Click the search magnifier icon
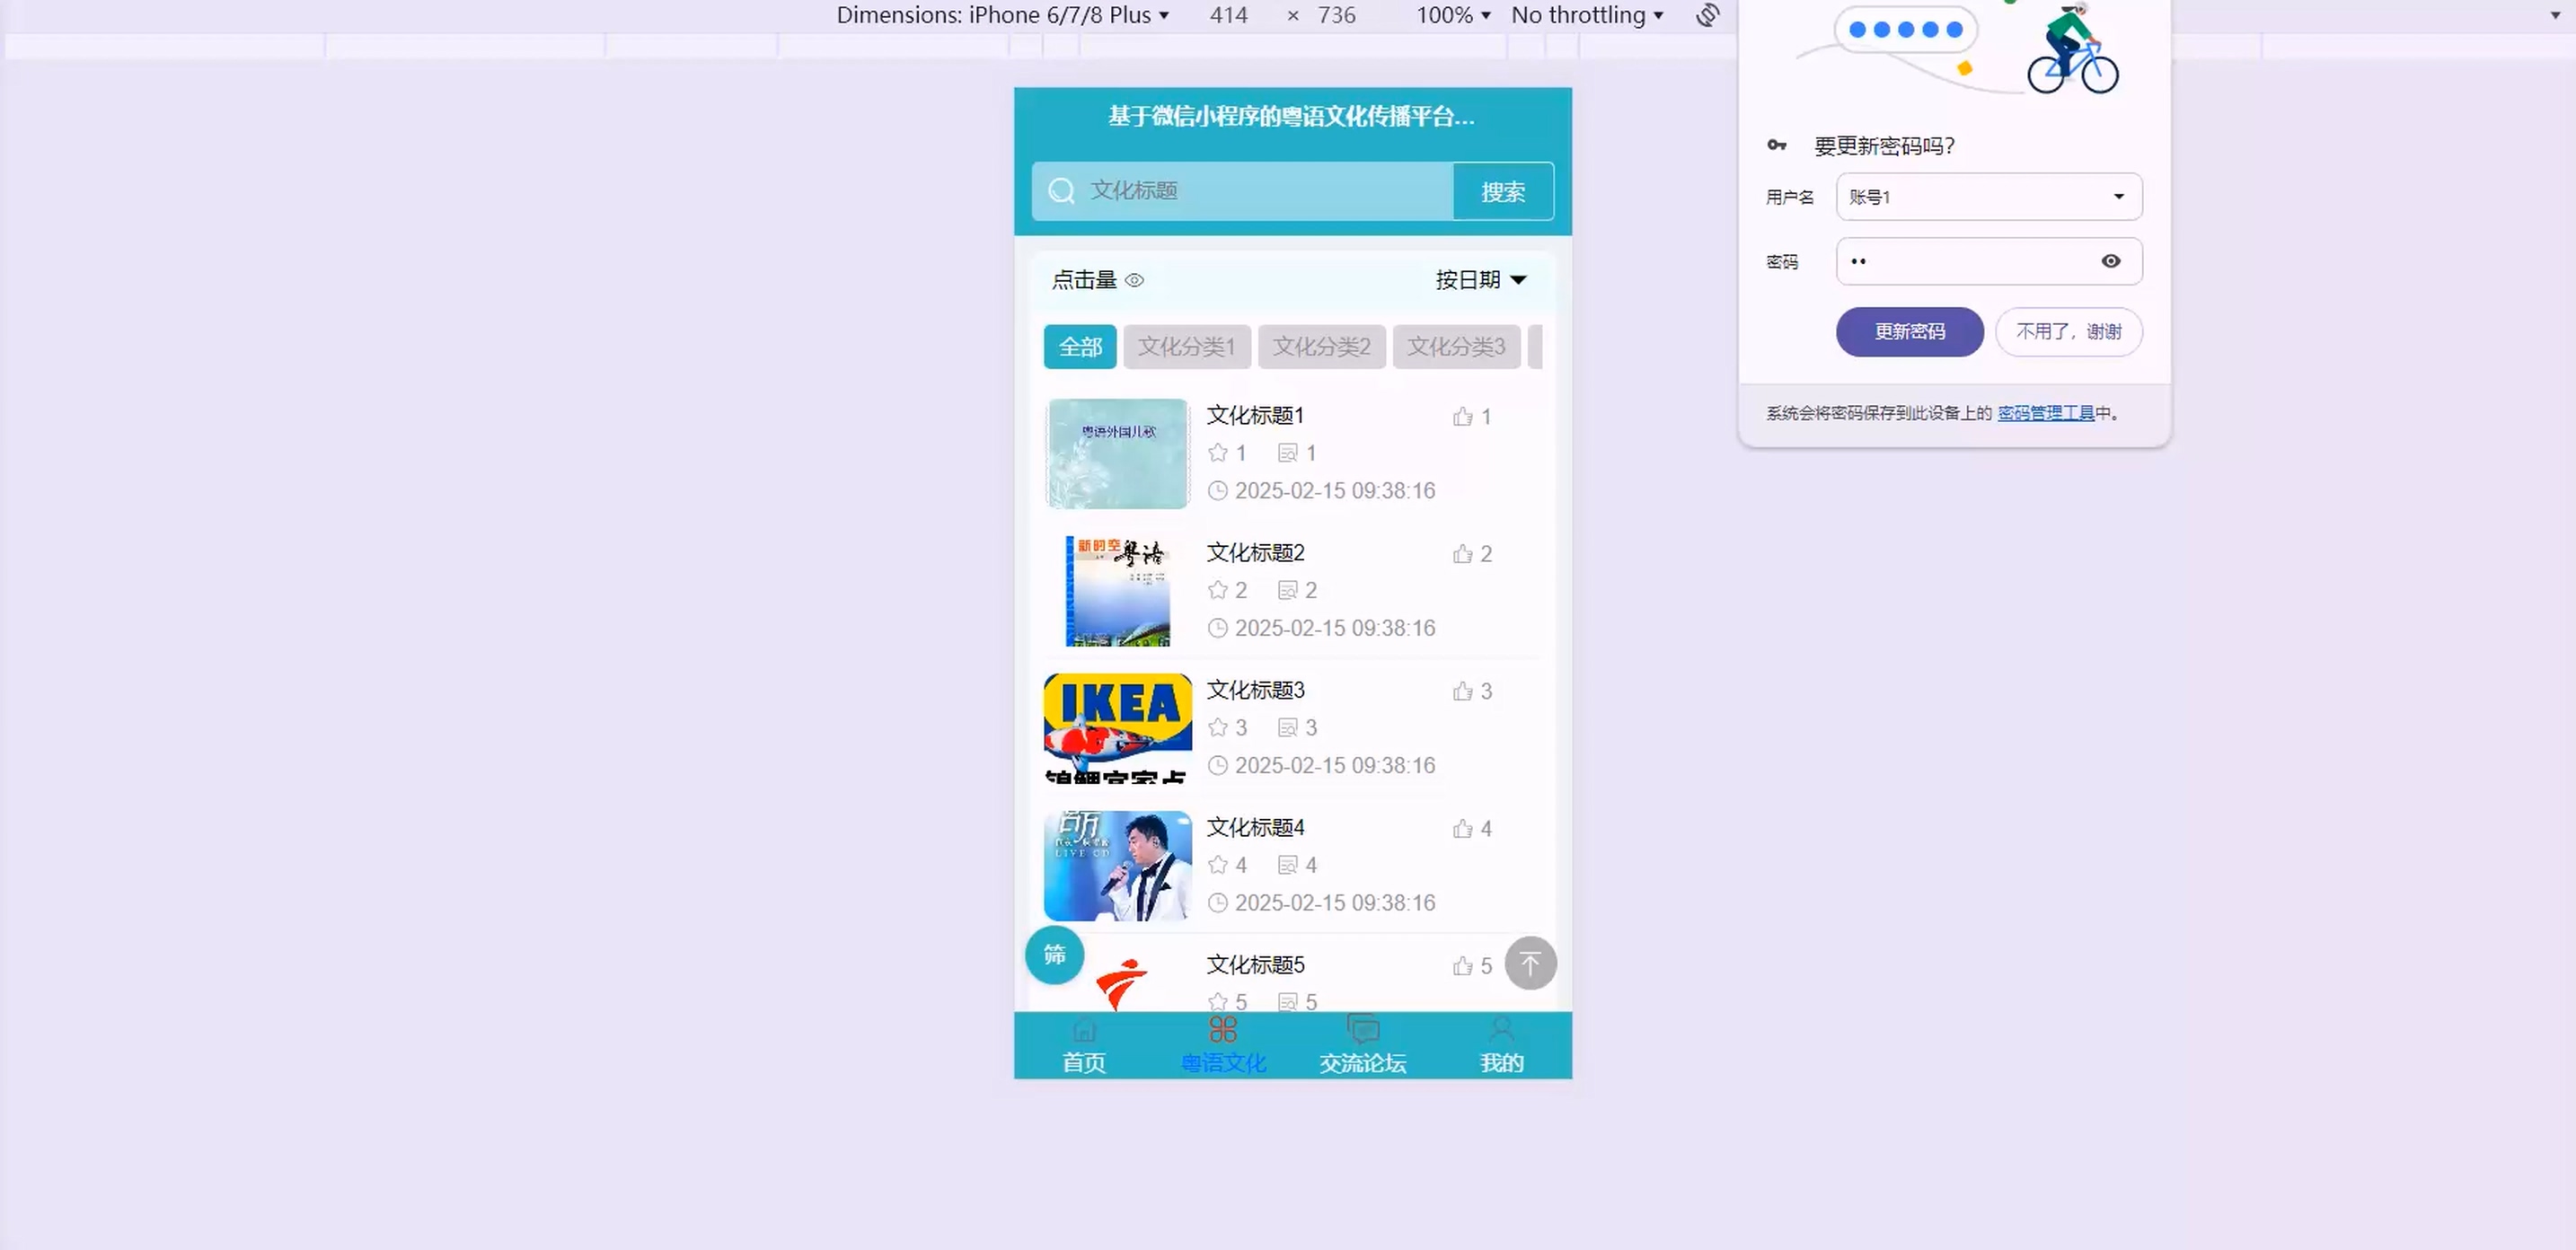The image size is (2576, 1250). 1062,191
